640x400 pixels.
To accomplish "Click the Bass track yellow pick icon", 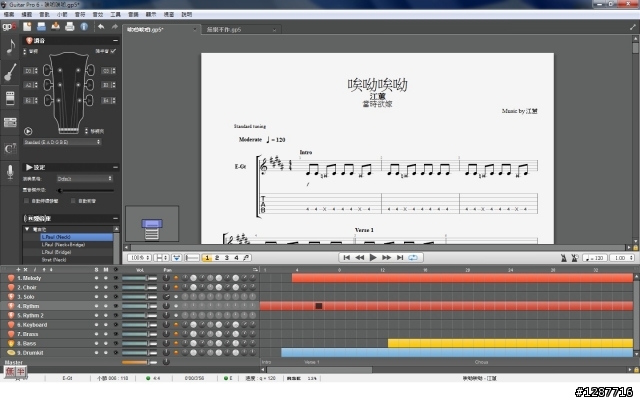I will pos(11,343).
